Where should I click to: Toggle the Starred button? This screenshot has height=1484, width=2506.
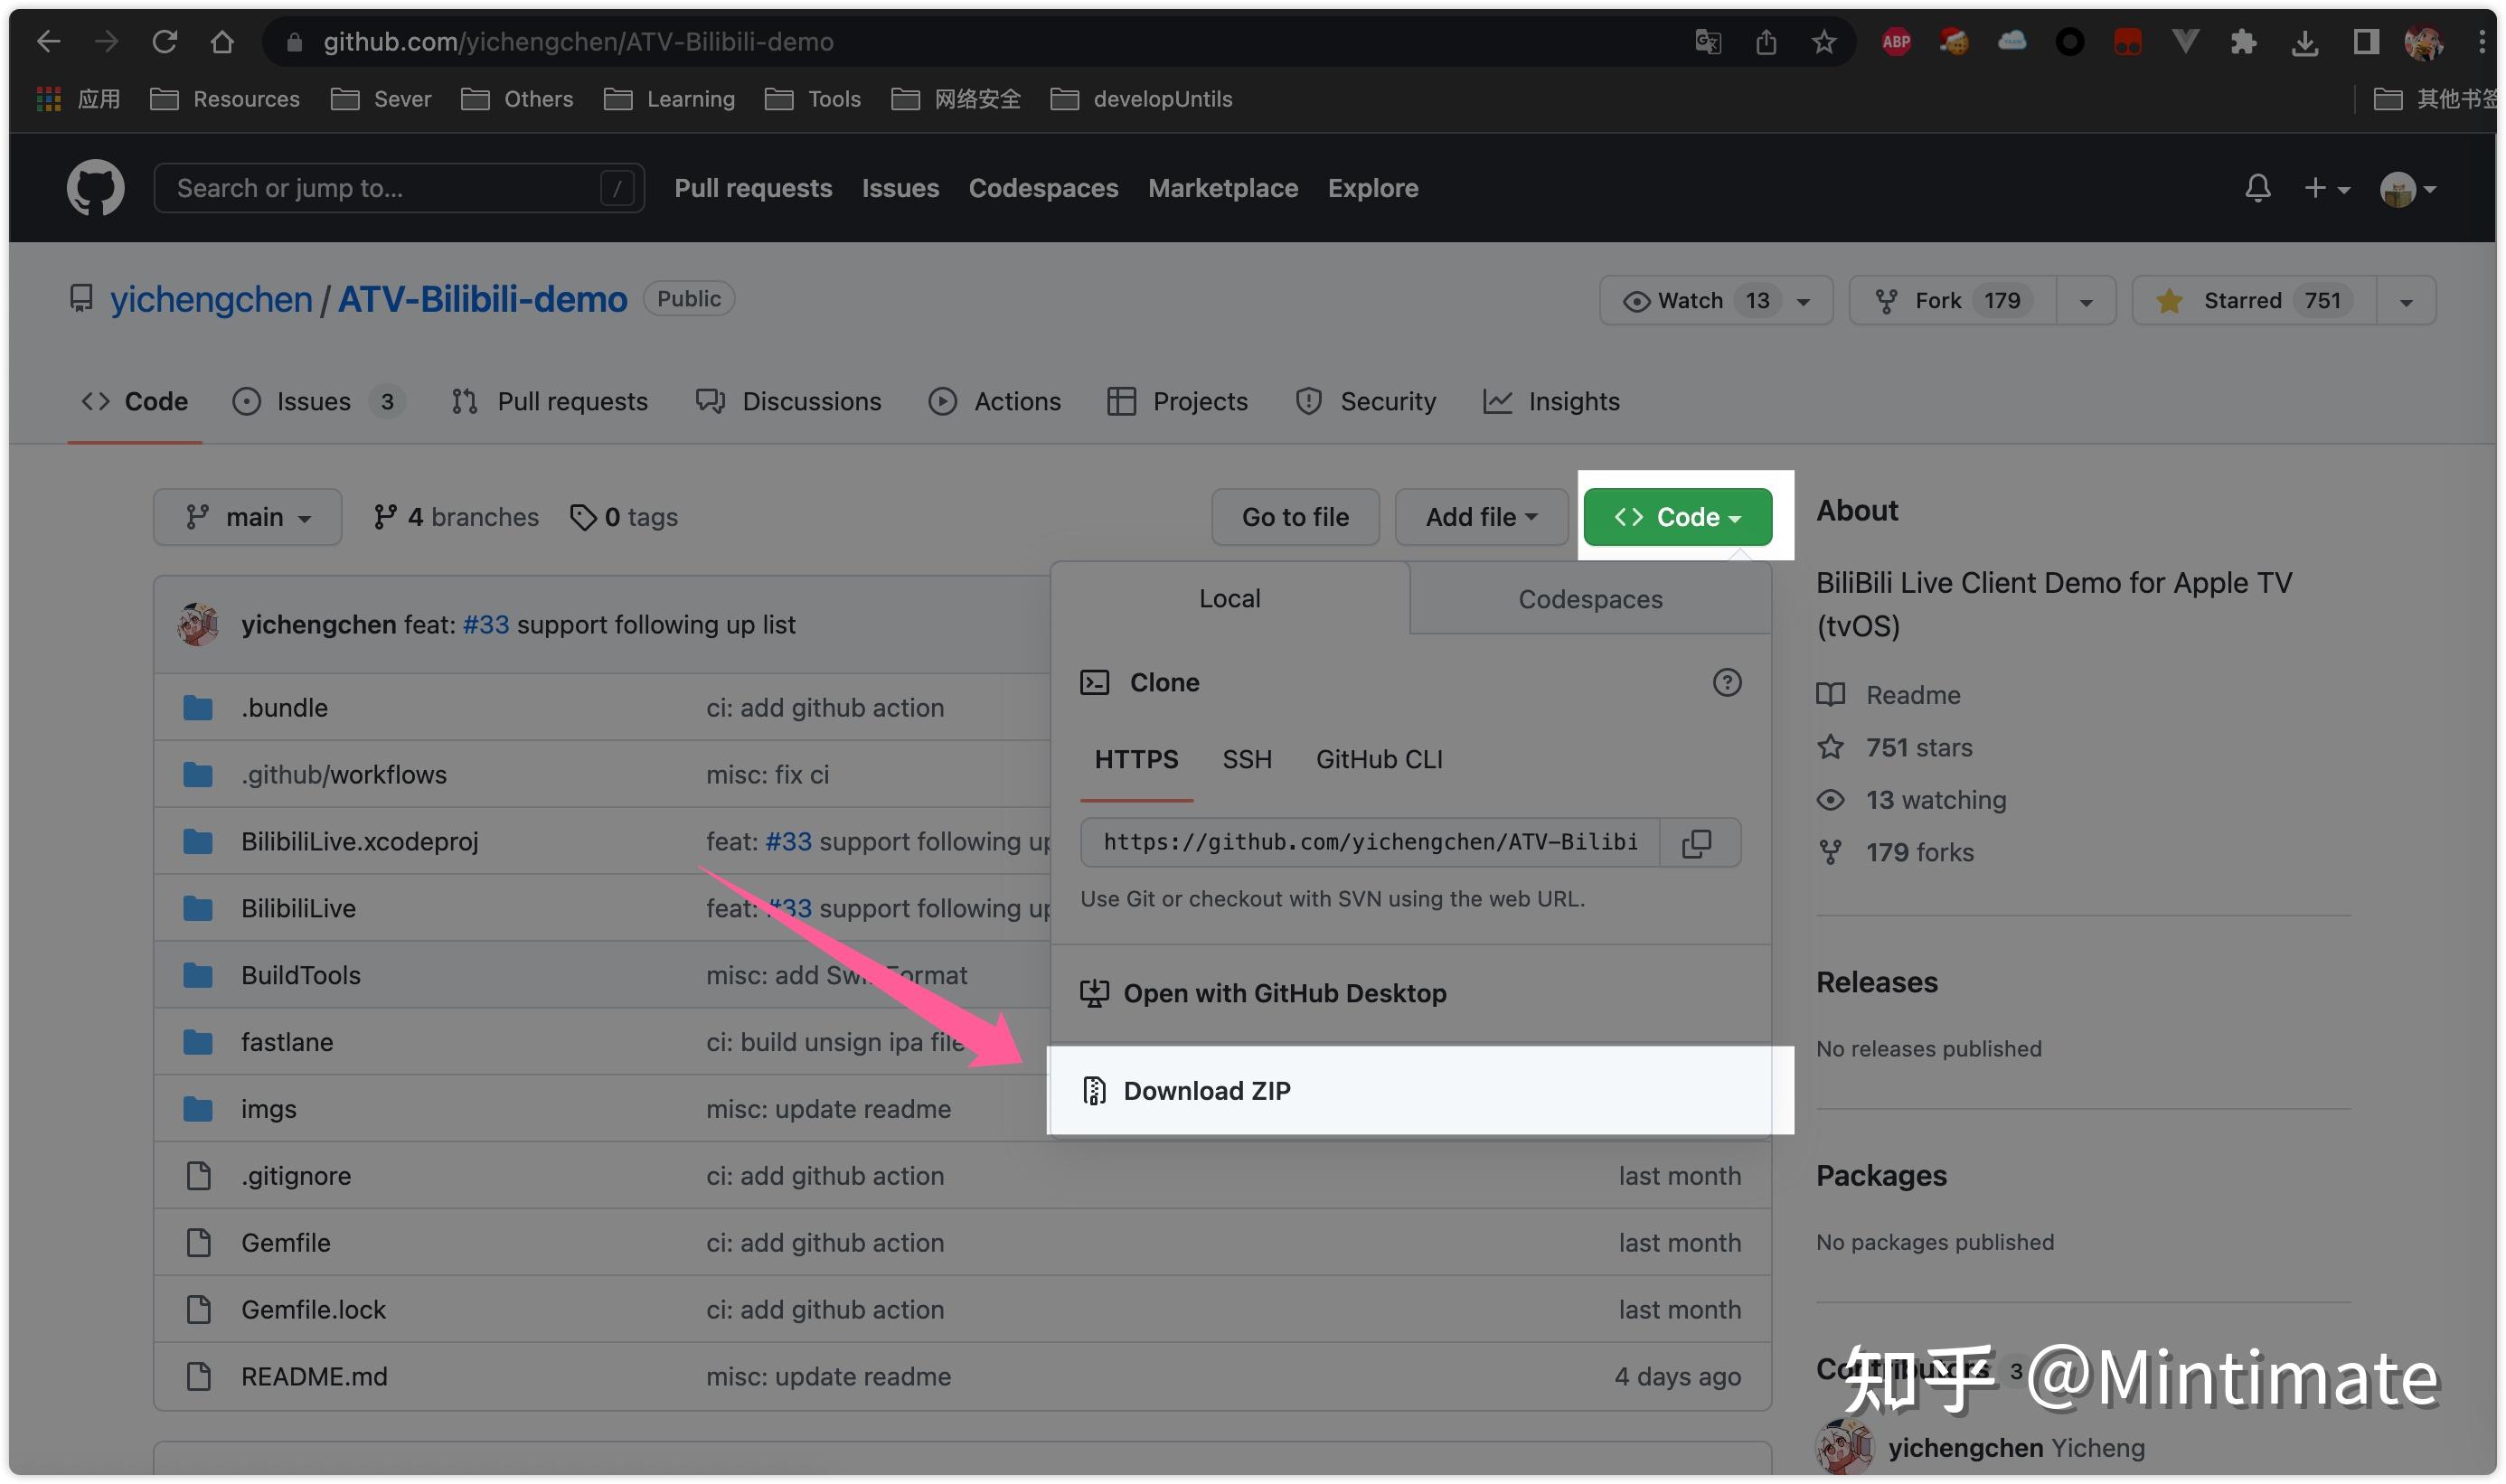click(x=2241, y=301)
